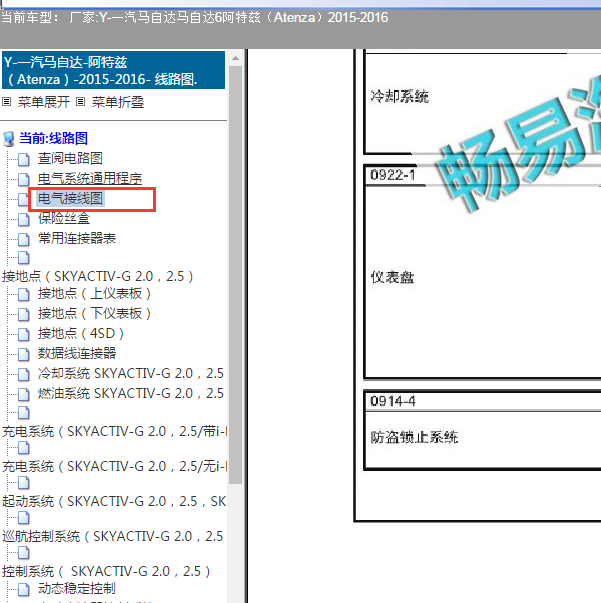Viewport: 601px width, 603px height.
Task: Click 菜单展开 to expand menu
Action: [x=43, y=102]
